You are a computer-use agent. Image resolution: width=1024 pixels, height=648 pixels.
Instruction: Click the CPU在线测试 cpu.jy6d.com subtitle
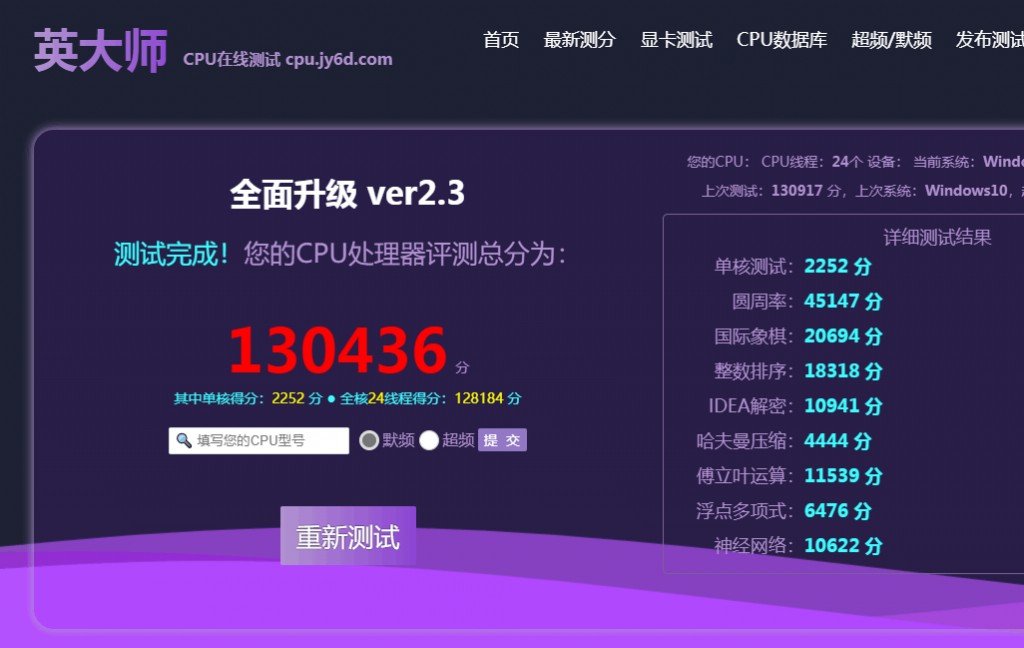[x=288, y=59]
